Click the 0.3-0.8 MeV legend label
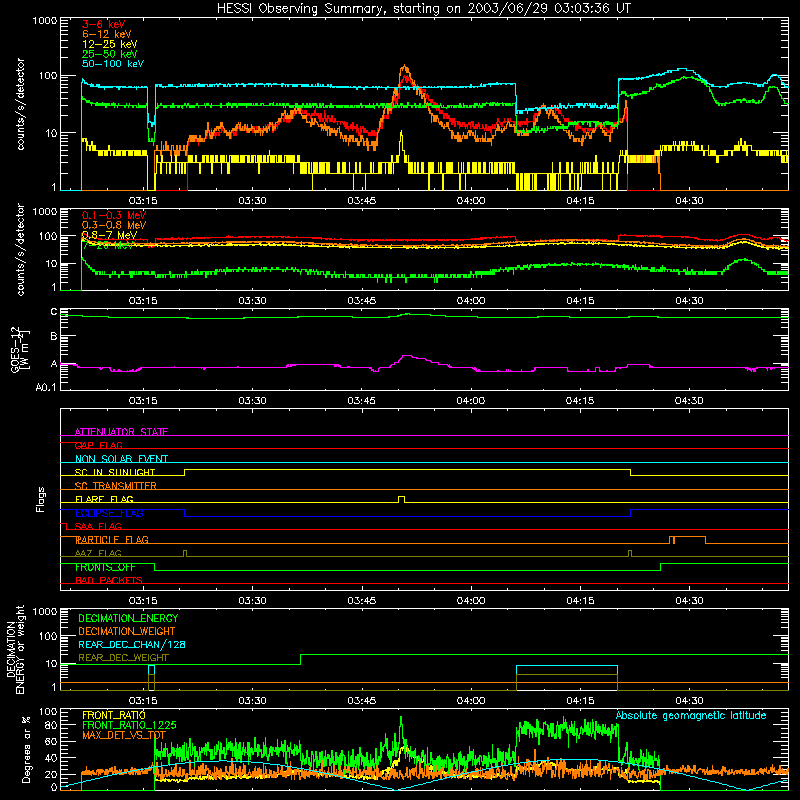Image resolution: width=800 pixels, height=800 pixels. [x=114, y=225]
